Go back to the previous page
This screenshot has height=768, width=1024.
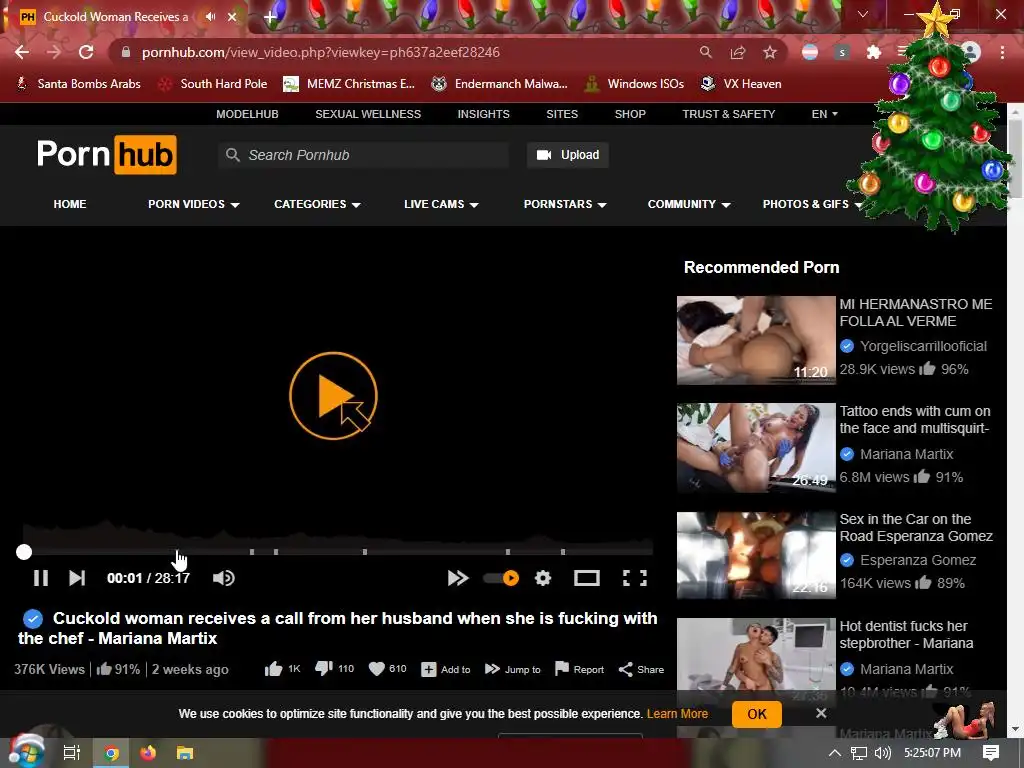click(x=22, y=52)
